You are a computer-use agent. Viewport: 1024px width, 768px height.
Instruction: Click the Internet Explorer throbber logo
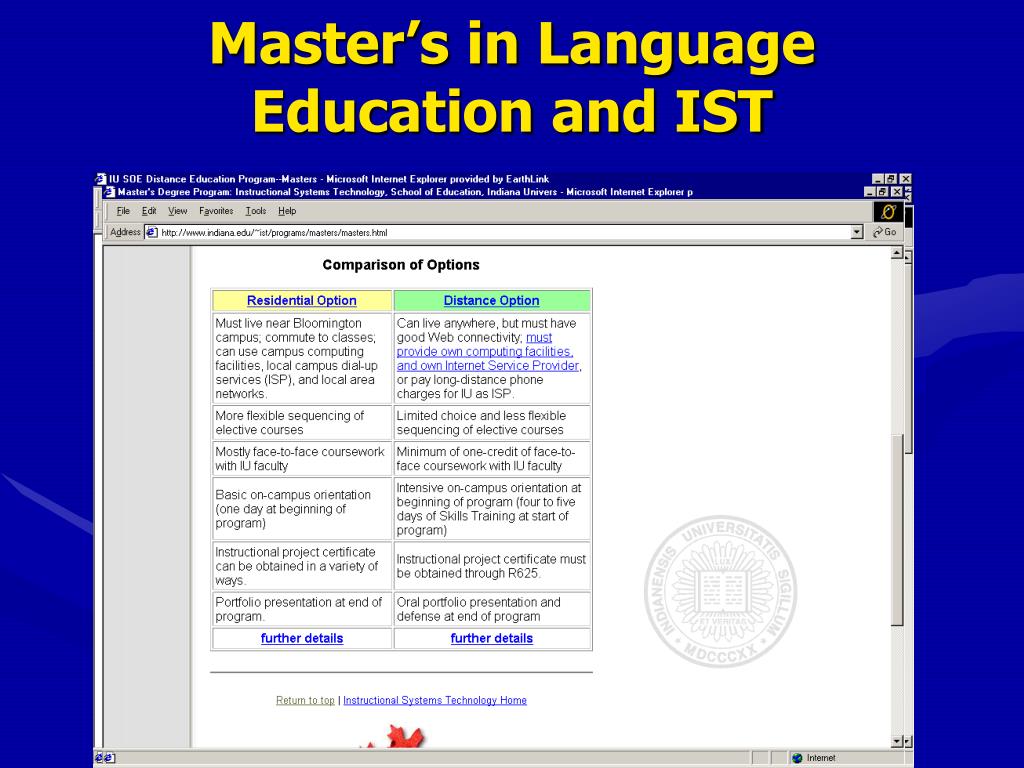coord(888,212)
